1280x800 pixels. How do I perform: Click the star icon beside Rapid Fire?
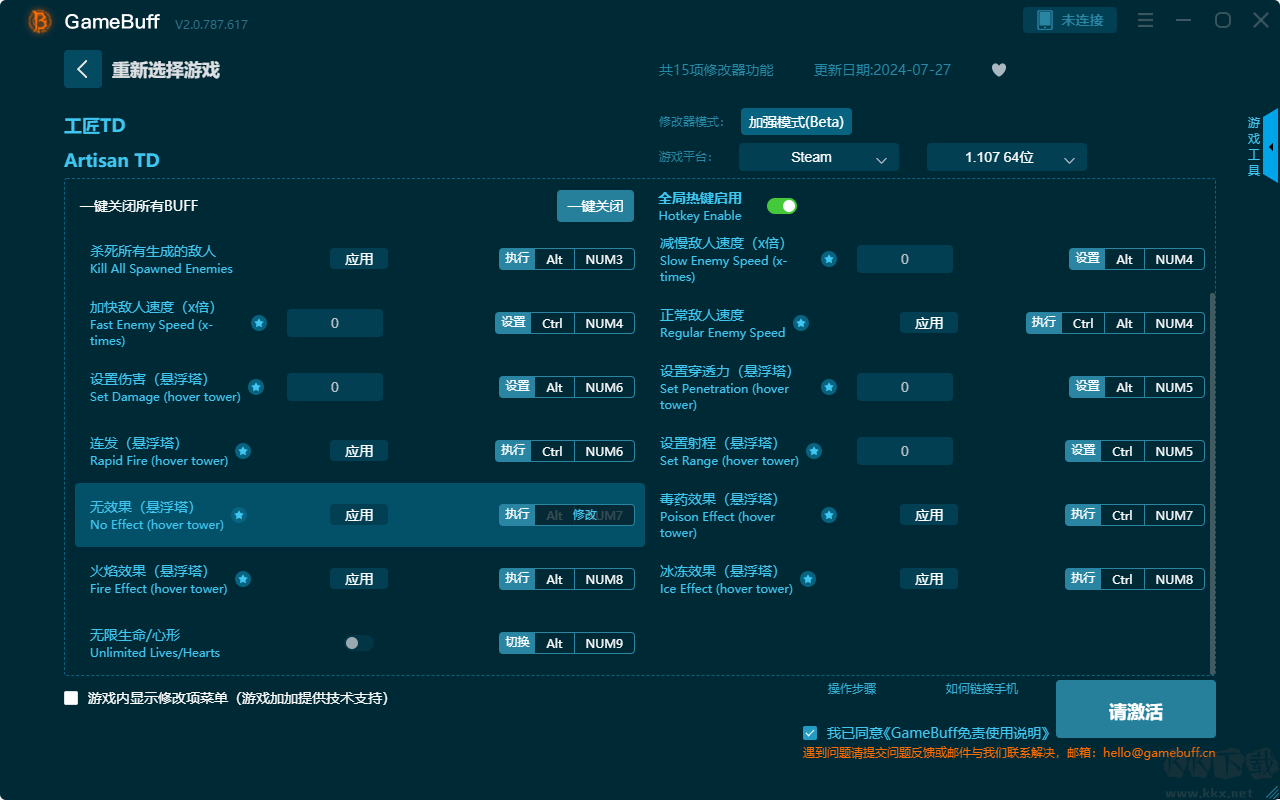pos(243,451)
